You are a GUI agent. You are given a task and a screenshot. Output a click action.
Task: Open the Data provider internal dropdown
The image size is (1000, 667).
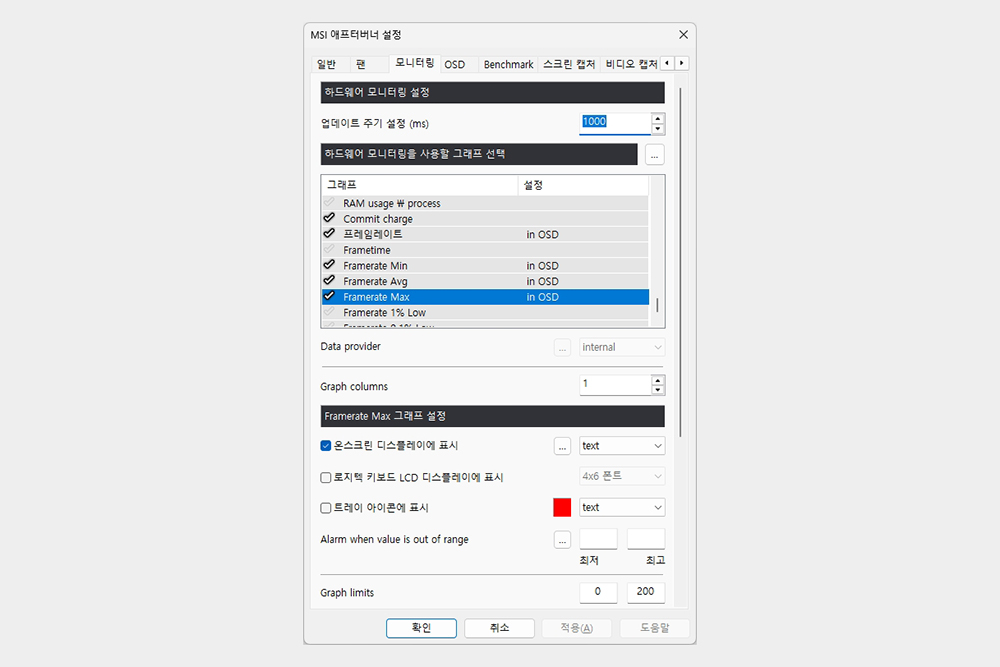[x=622, y=347]
